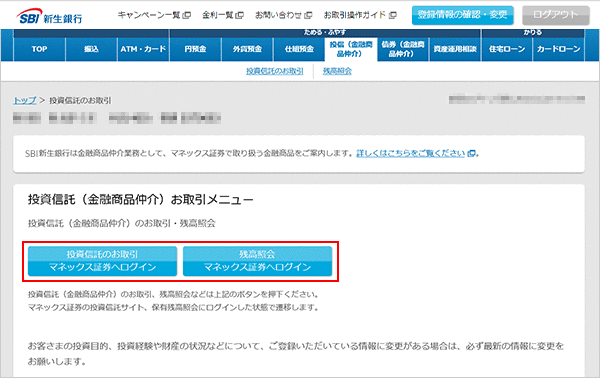This screenshot has width=600, height=378.
Task: Go to the TOP tab
Action: pyautogui.click(x=39, y=49)
